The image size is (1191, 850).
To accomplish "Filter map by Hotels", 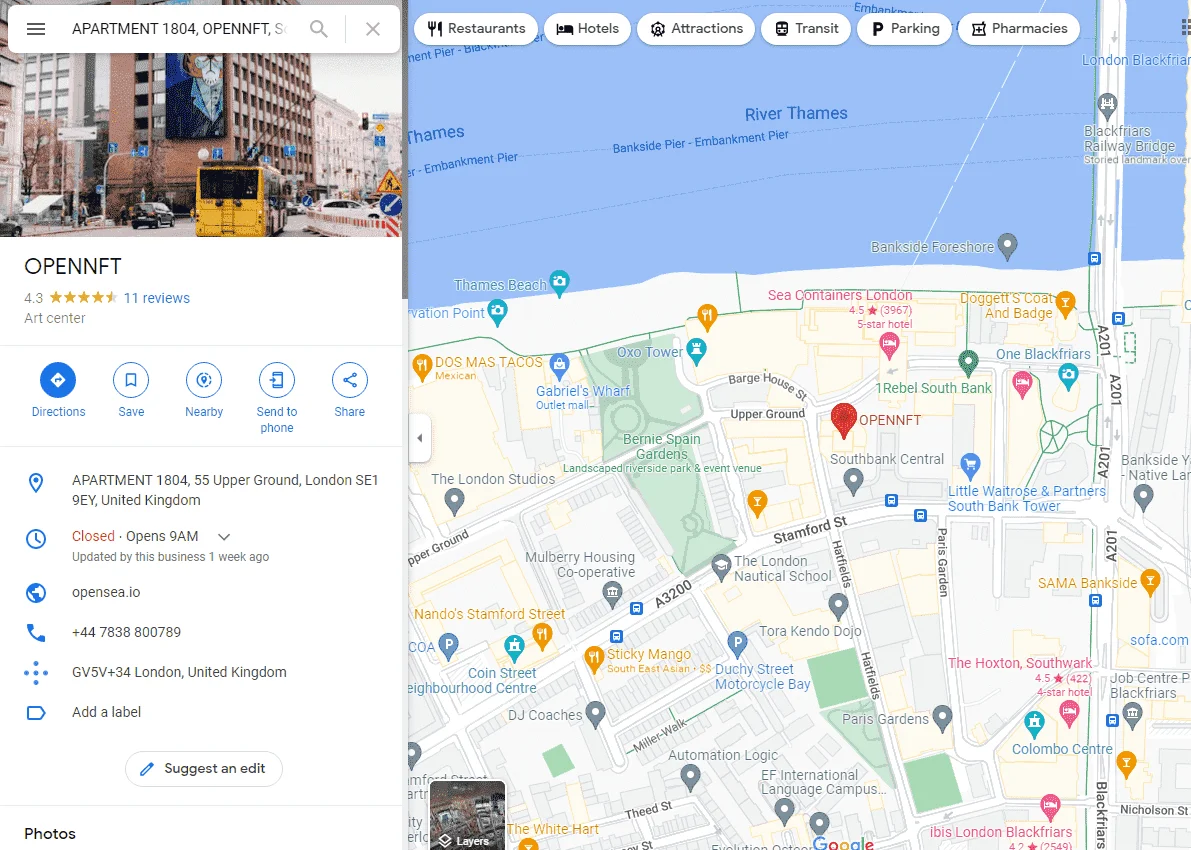I will (587, 29).
